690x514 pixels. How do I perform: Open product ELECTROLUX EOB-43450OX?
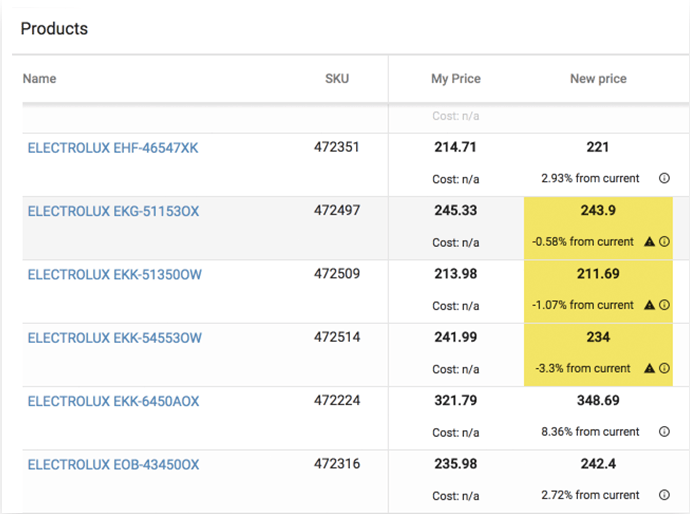114,465
